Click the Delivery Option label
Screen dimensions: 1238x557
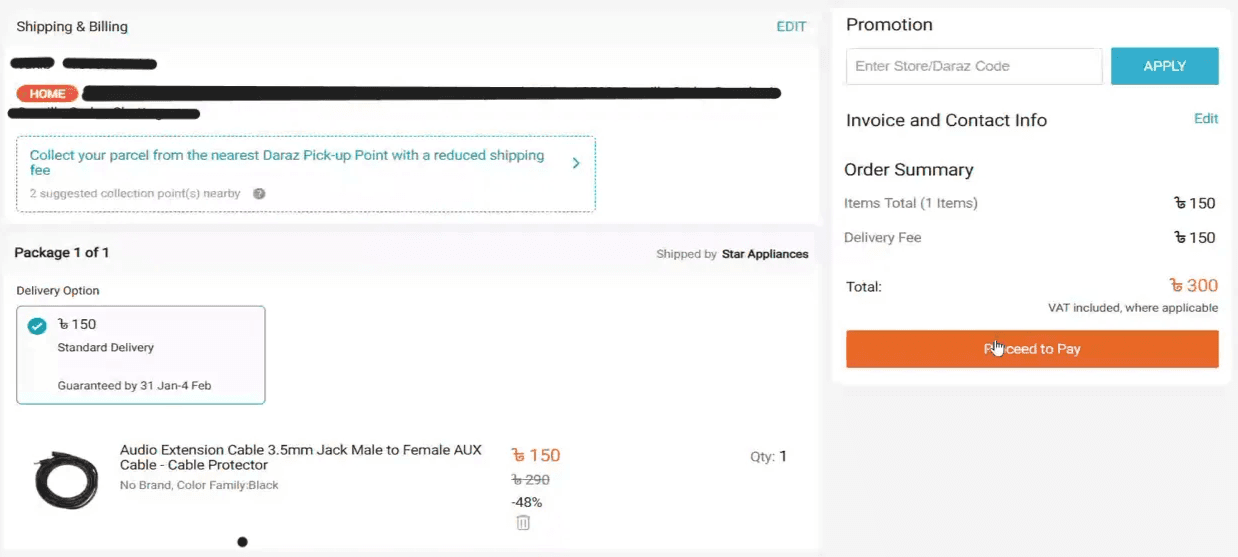coord(58,291)
